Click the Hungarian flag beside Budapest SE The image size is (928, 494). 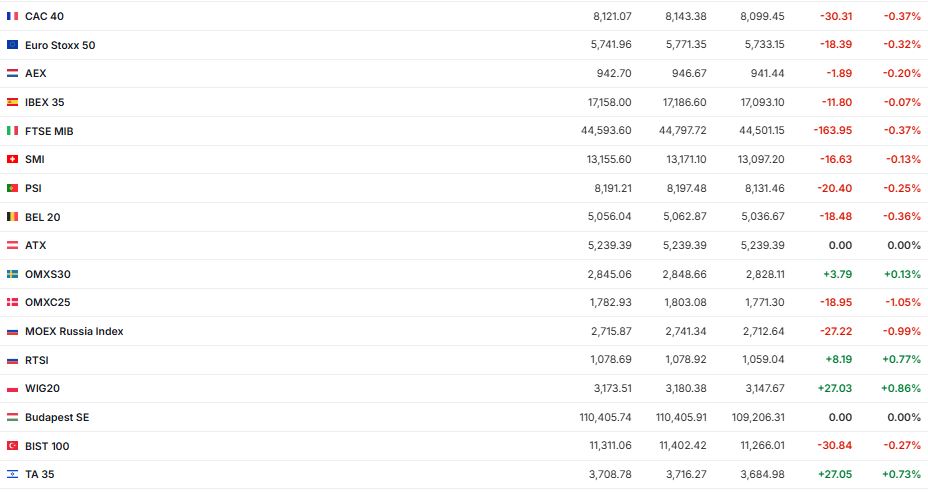[x=12, y=417]
